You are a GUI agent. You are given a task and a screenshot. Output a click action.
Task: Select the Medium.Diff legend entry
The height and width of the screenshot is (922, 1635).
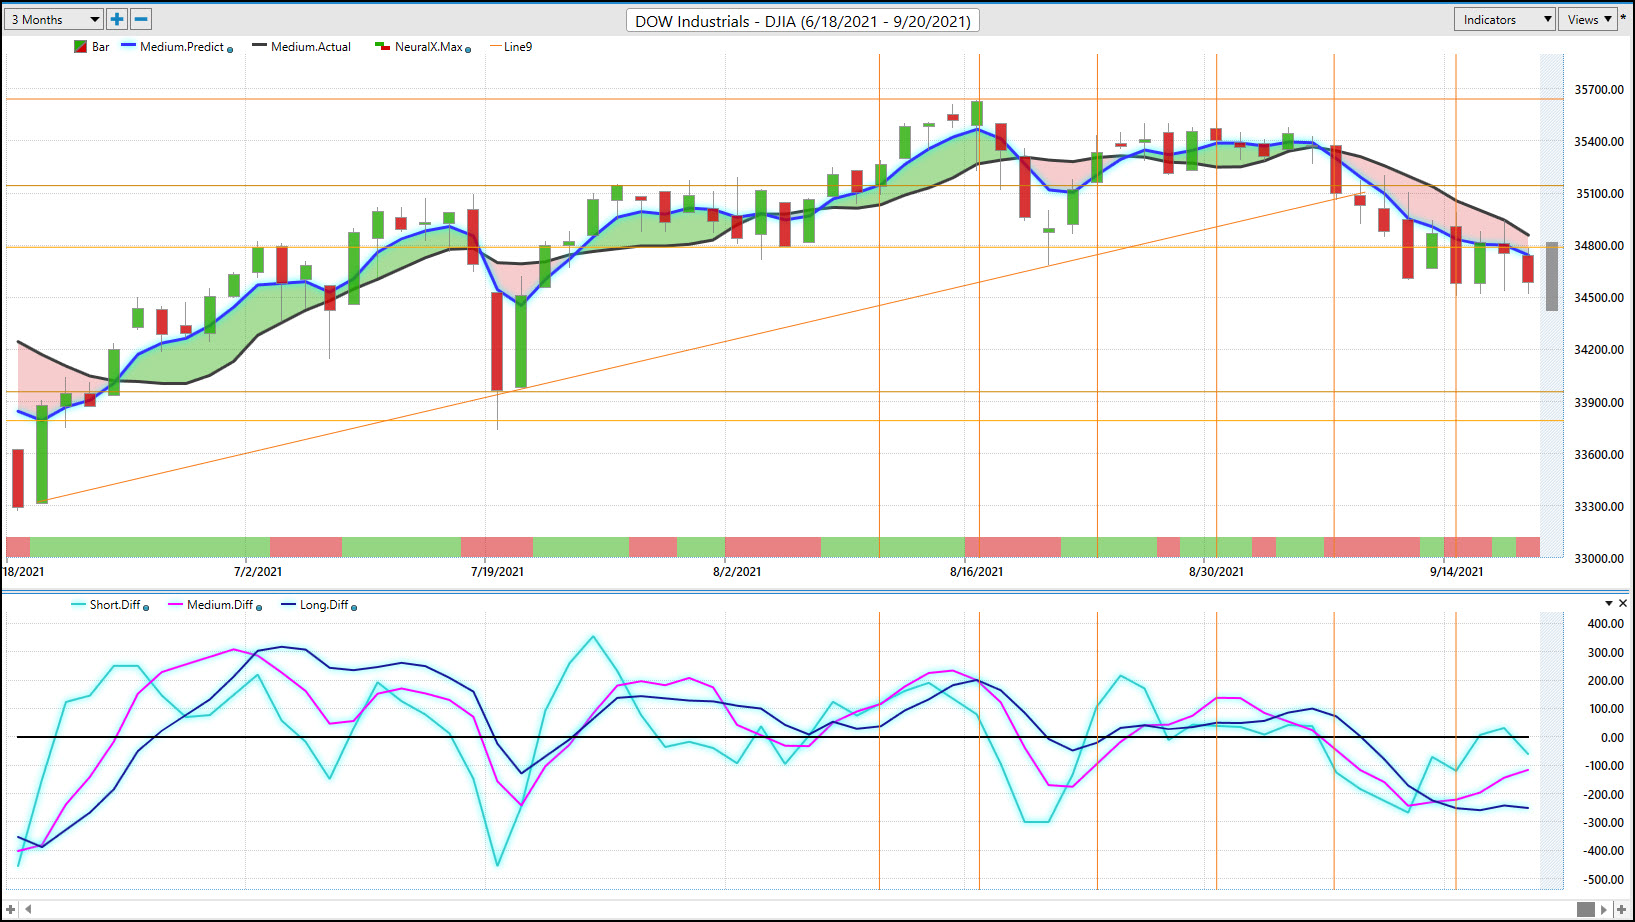click(212, 605)
